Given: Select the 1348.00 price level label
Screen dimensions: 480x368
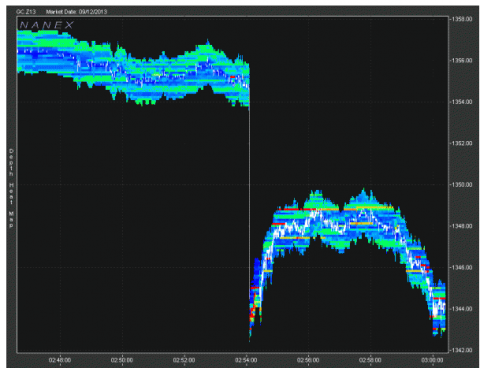Looking at the screenshot, I should point(462,226).
